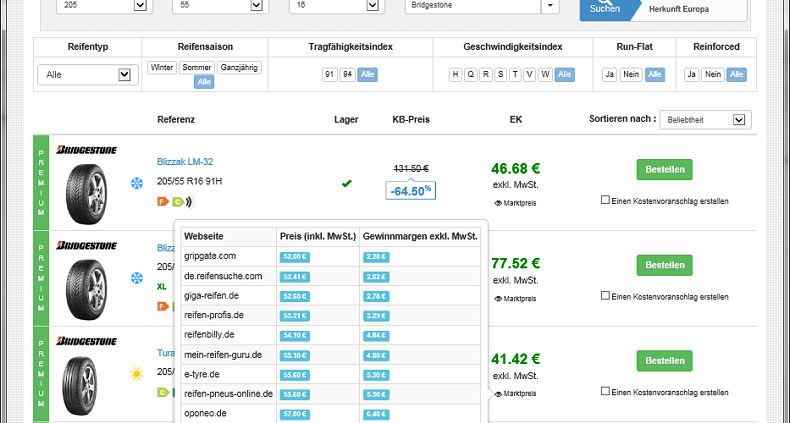Image resolution: width=790 pixels, height=423 pixels.
Task: Select speed index R filter
Action: point(486,75)
